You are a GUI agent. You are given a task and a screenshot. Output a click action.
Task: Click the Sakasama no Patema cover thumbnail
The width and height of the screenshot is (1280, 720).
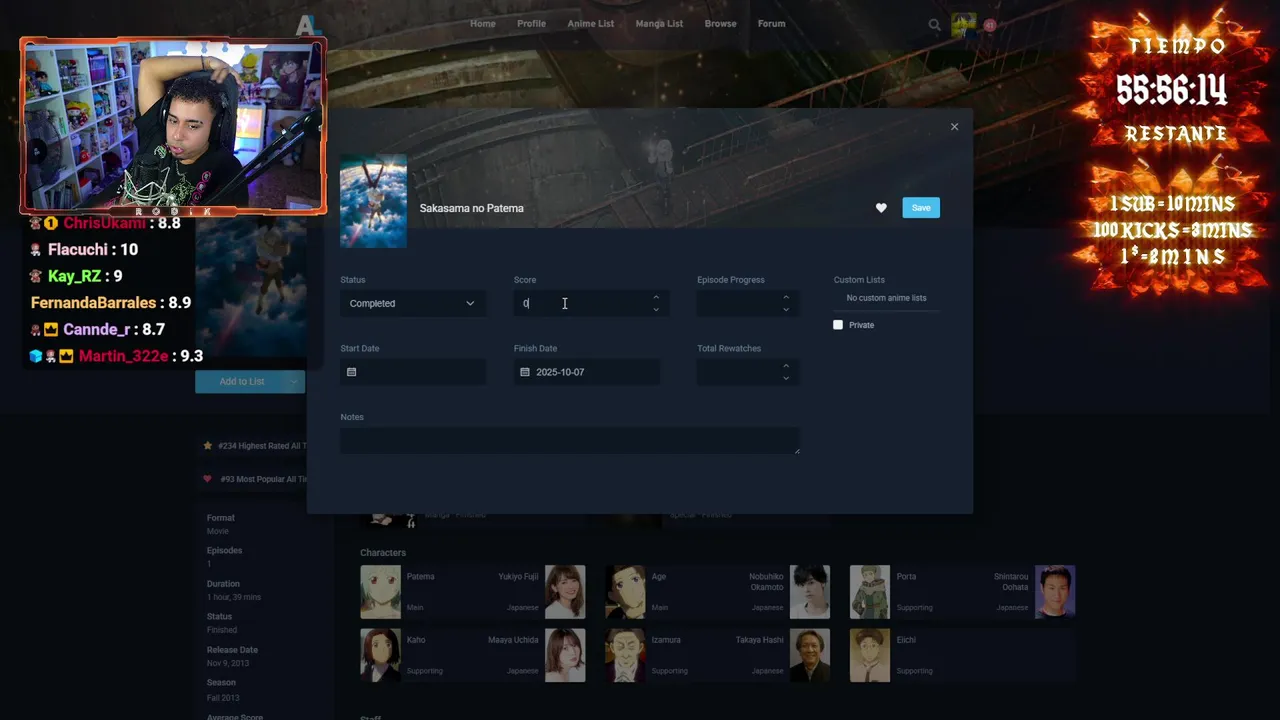(373, 201)
